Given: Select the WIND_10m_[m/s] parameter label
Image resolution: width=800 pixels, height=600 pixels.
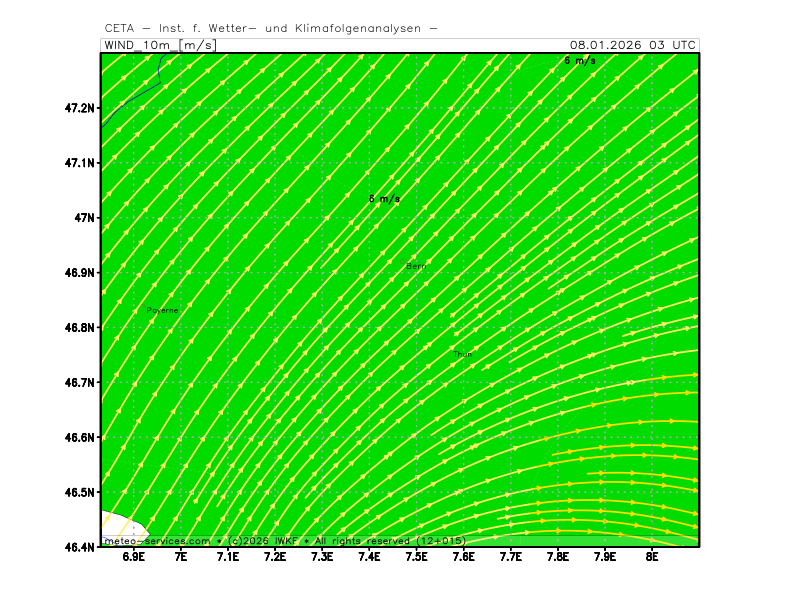Looking at the screenshot, I should [160, 45].
